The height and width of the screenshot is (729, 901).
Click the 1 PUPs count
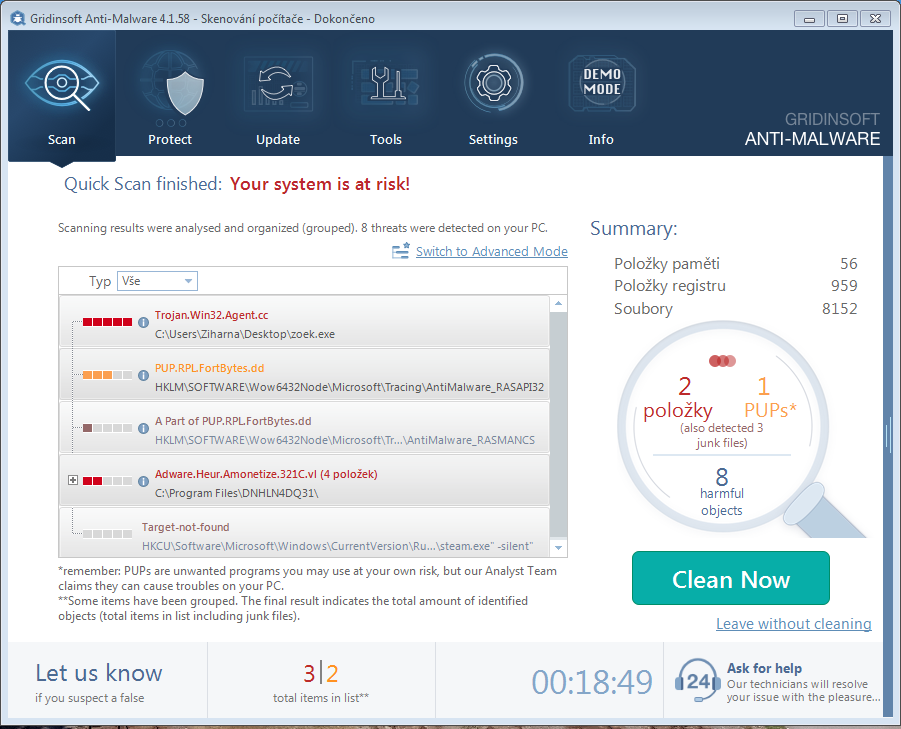(x=770, y=398)
